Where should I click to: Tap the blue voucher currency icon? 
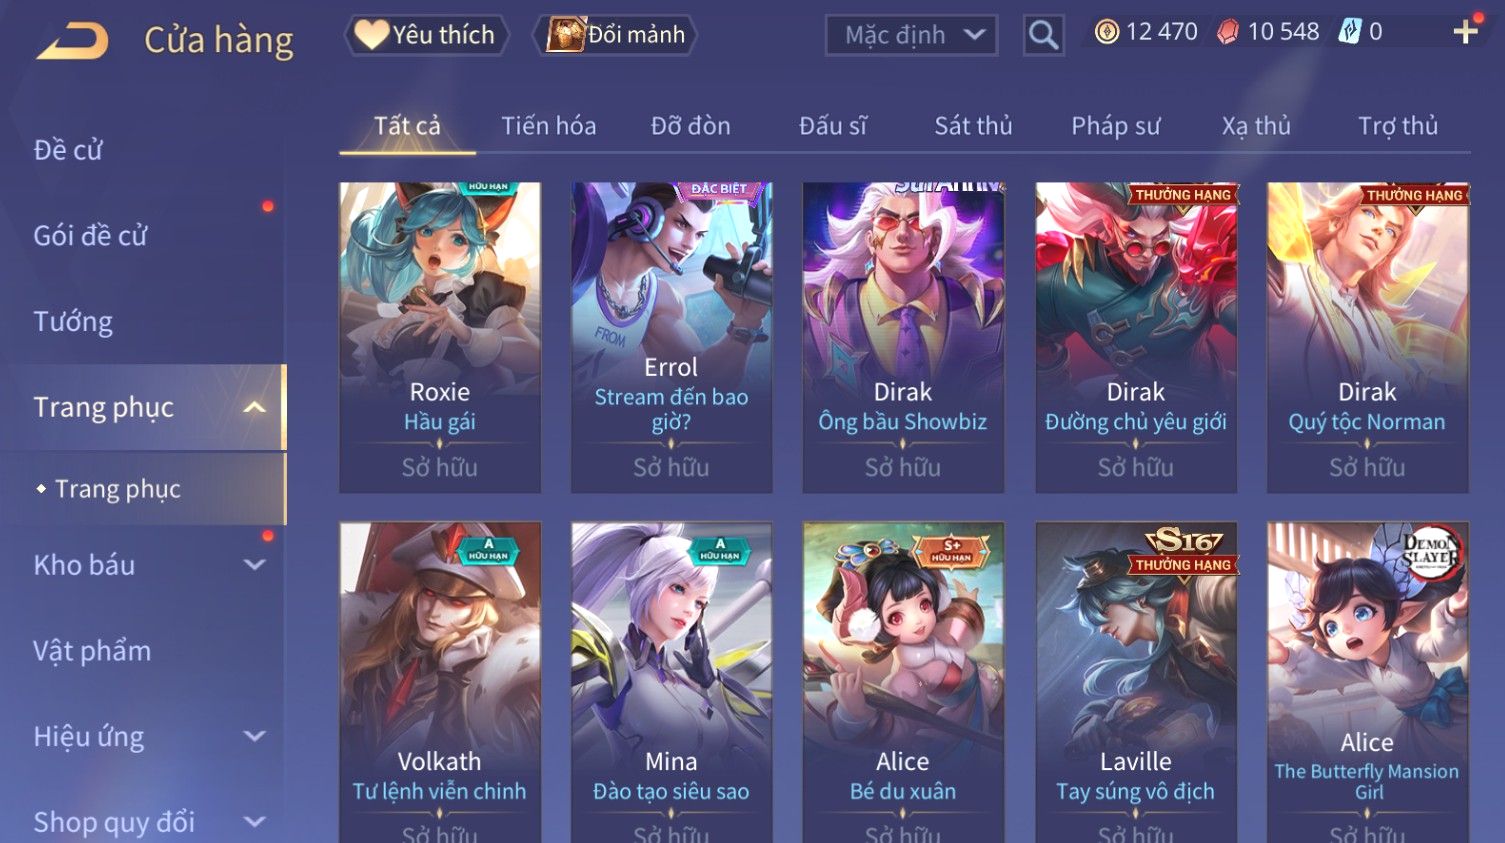1350,32
